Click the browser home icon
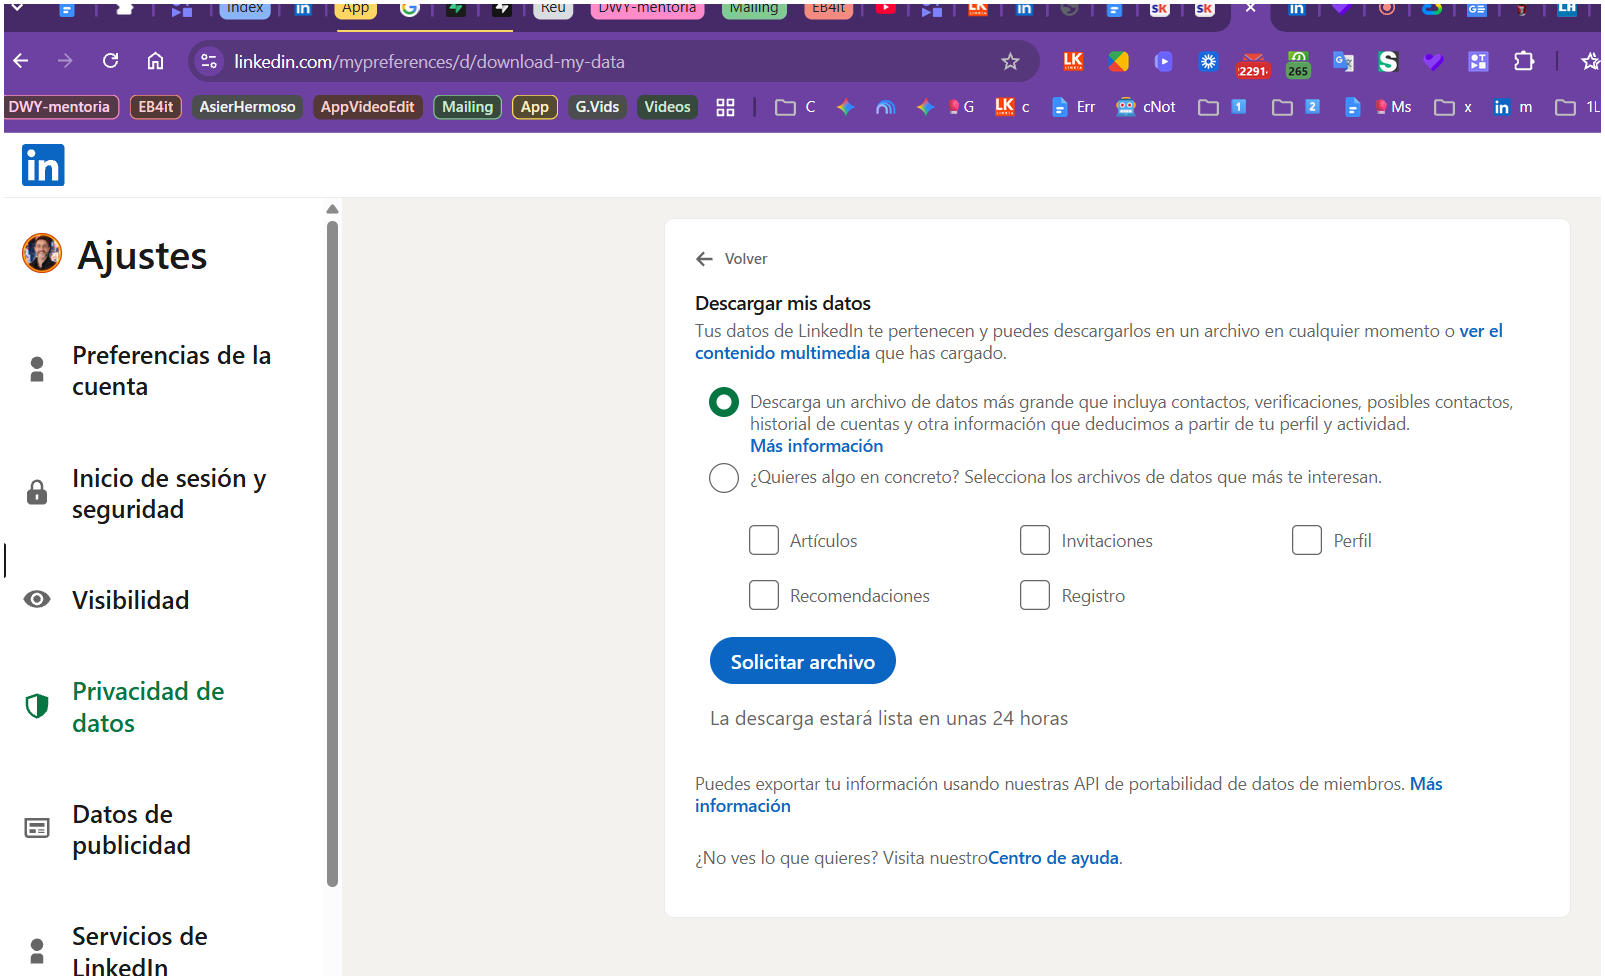 pos(155,61)
